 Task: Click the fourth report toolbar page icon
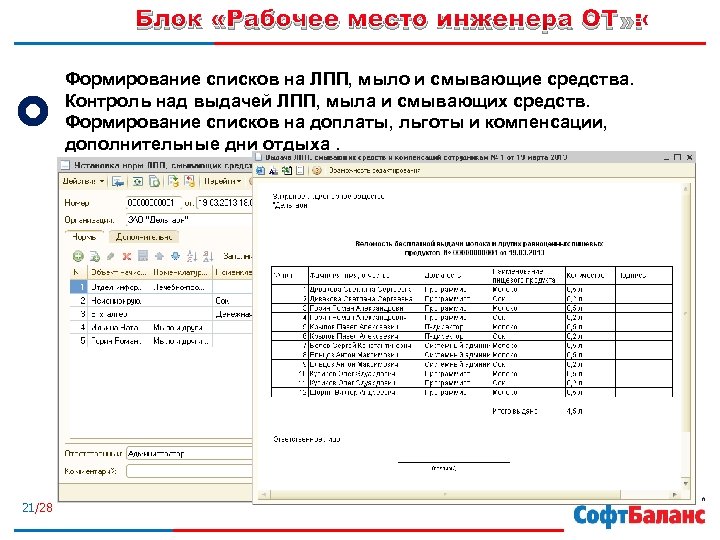(300, 171)
